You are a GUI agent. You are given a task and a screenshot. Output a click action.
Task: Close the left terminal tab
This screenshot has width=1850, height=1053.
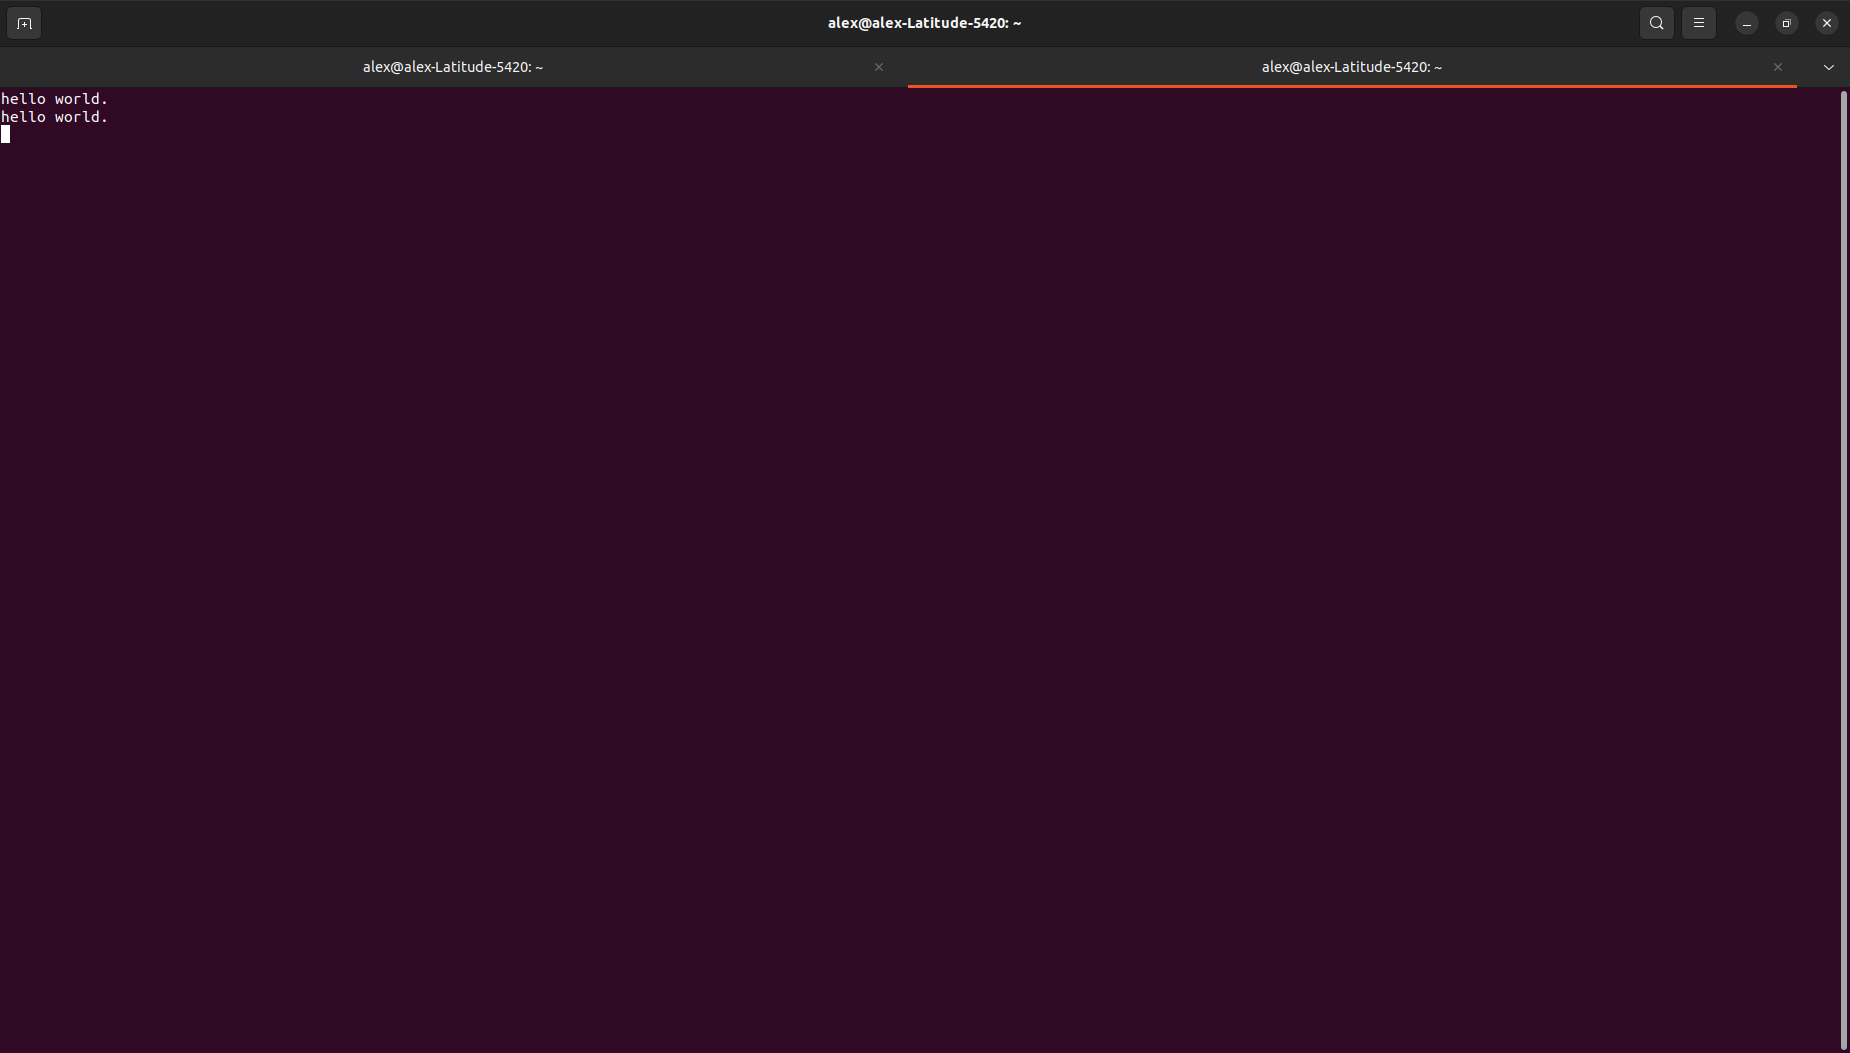[x=878, y=67]
